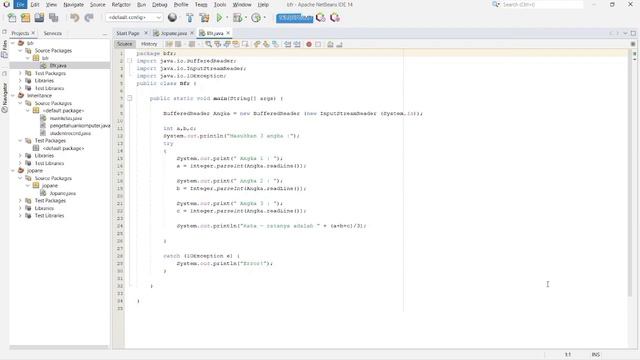
Task: Collapse the jopane project node
Action: pyautogui.click(x=13, y=171)
